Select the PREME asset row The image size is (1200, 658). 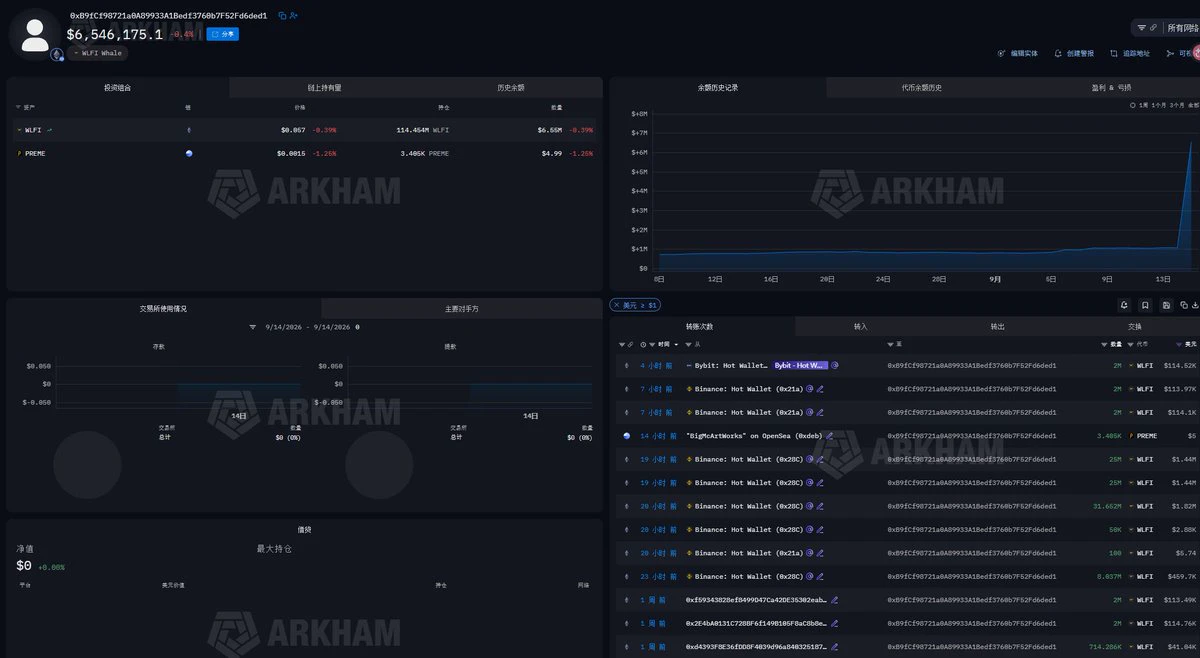(x=305, y=154)
